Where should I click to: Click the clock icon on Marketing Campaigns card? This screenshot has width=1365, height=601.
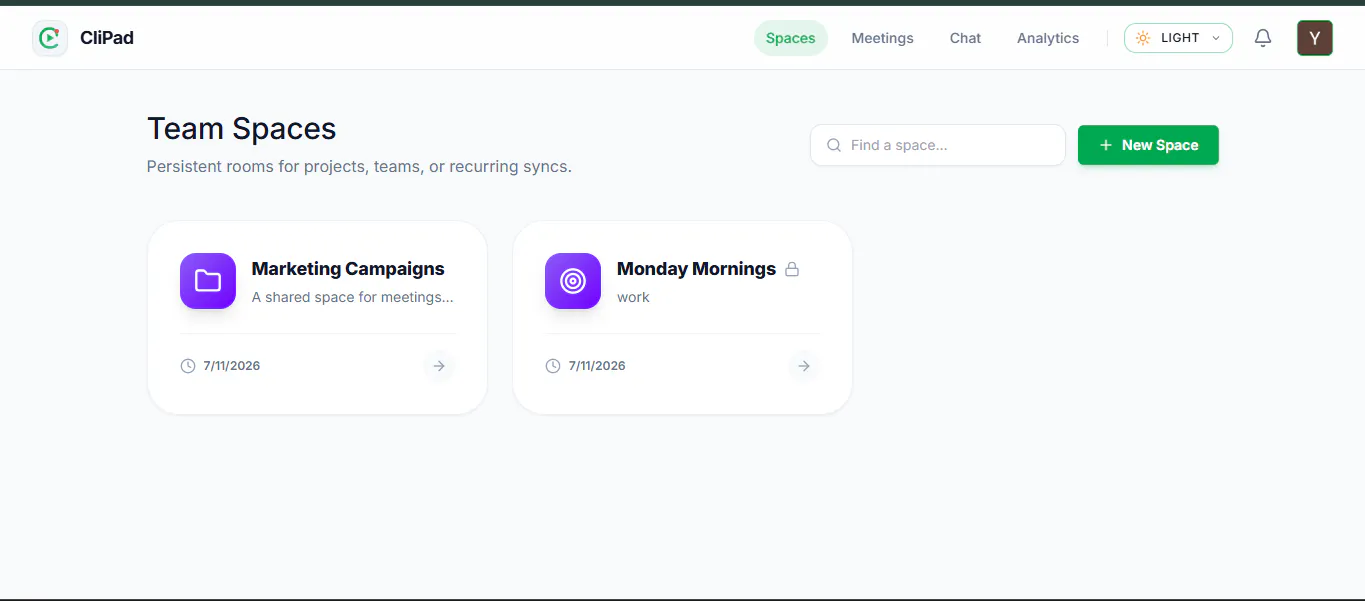188,366
